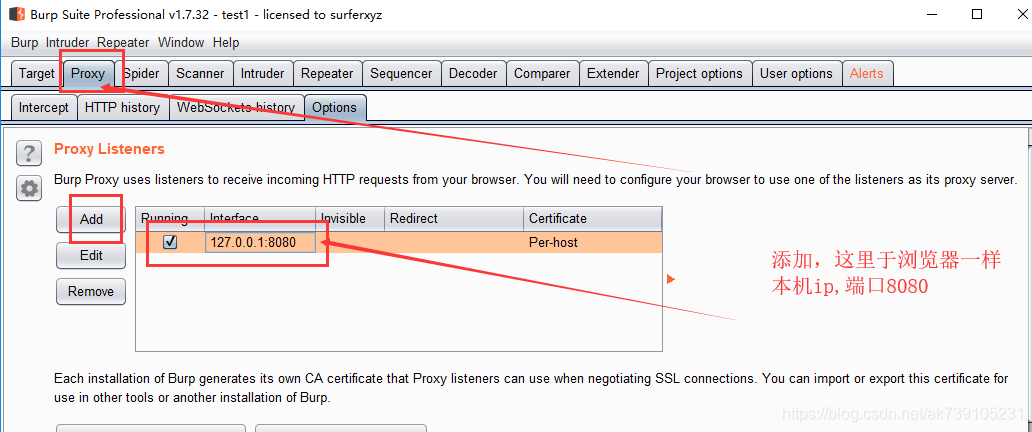
Task: Open the Repeater menu in menu bar
Action: pyautogui.click(x=123, y=42)
